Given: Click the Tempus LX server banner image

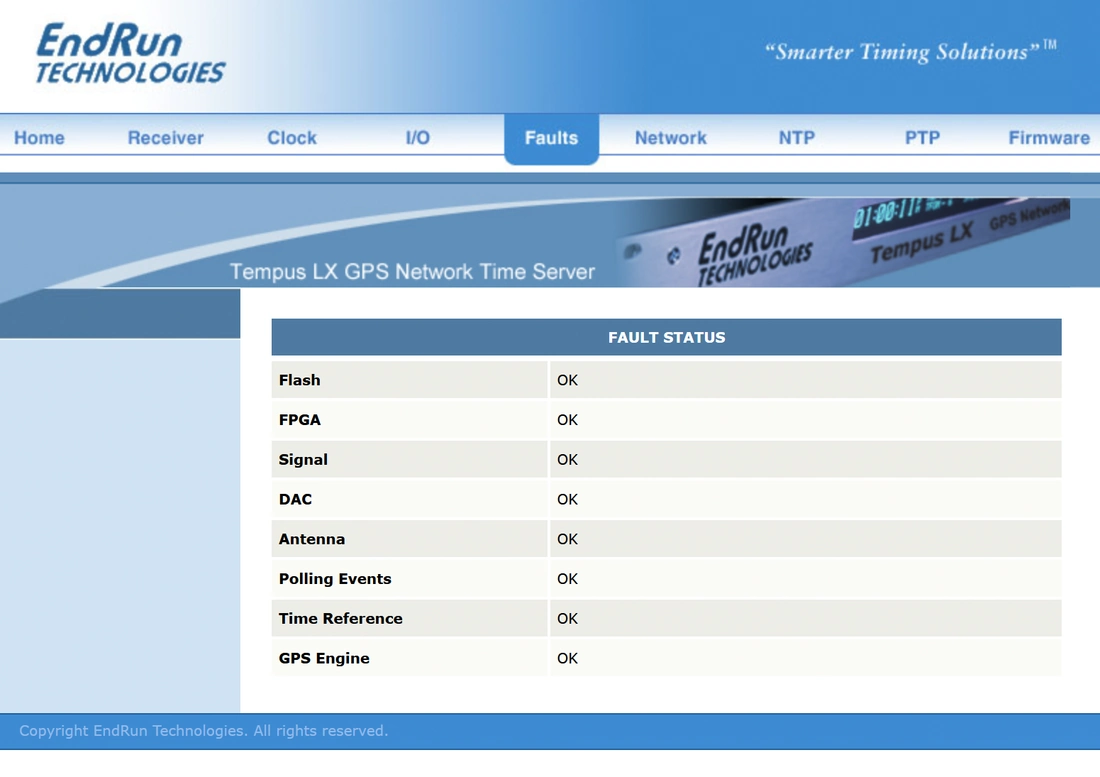Looking at the screenshot, I should click(x=842, y=242).
